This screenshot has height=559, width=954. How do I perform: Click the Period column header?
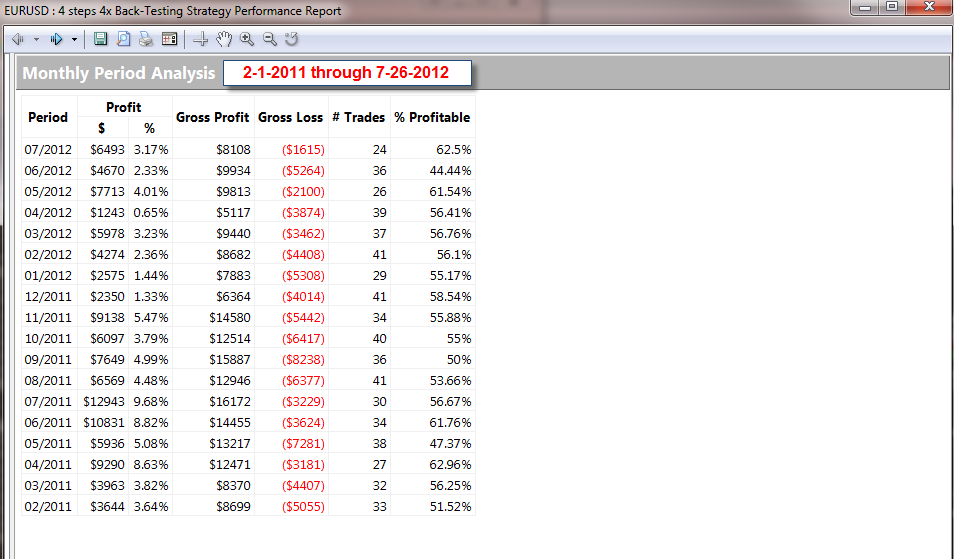coord(48,117)
